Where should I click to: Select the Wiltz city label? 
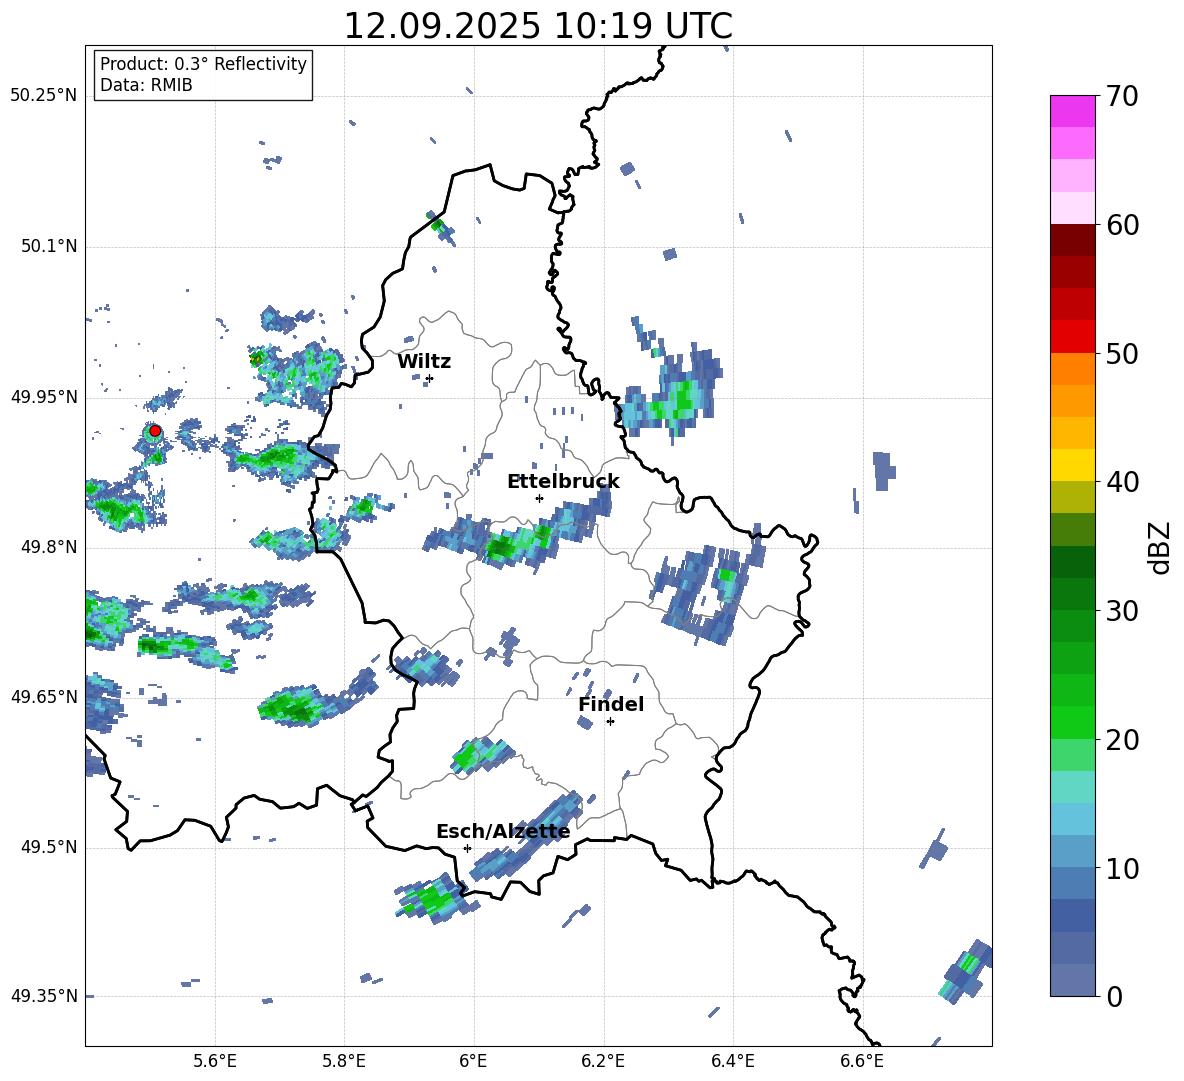click(x=424, y=362)
